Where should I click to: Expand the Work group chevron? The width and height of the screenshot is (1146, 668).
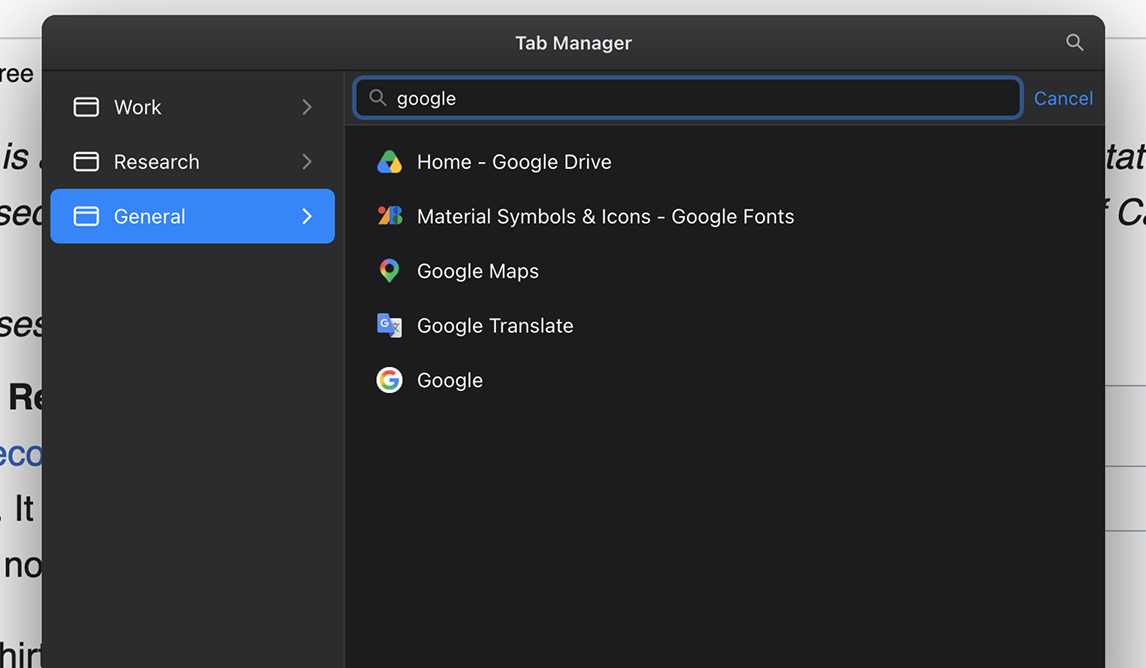click(x=307, y=107)
